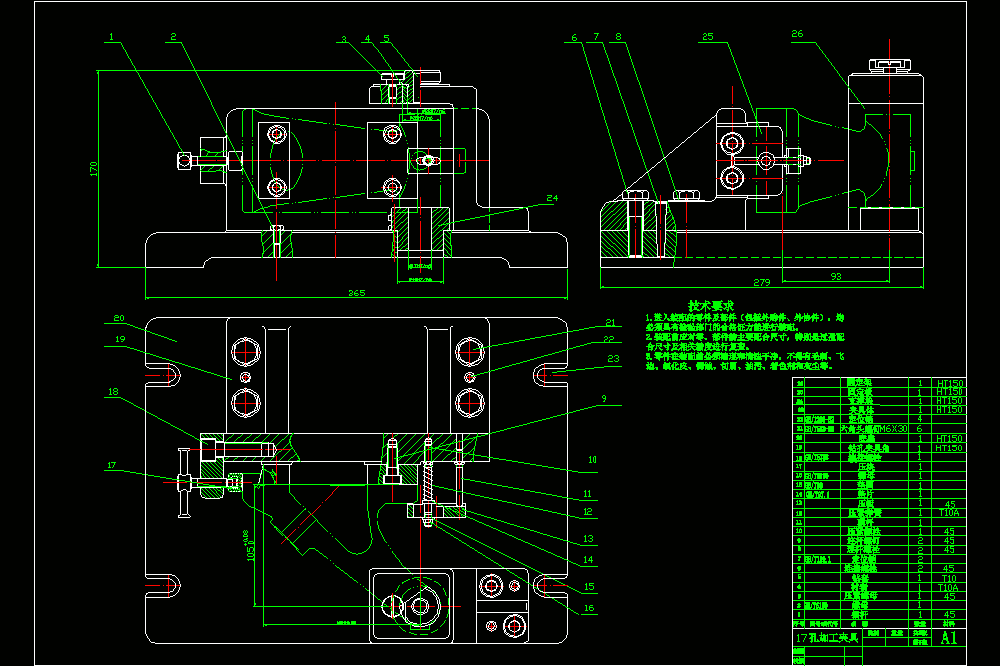The image size is (1000, 666).
Task: Click part balloon number 24
Action: click(x=552, y=198)
